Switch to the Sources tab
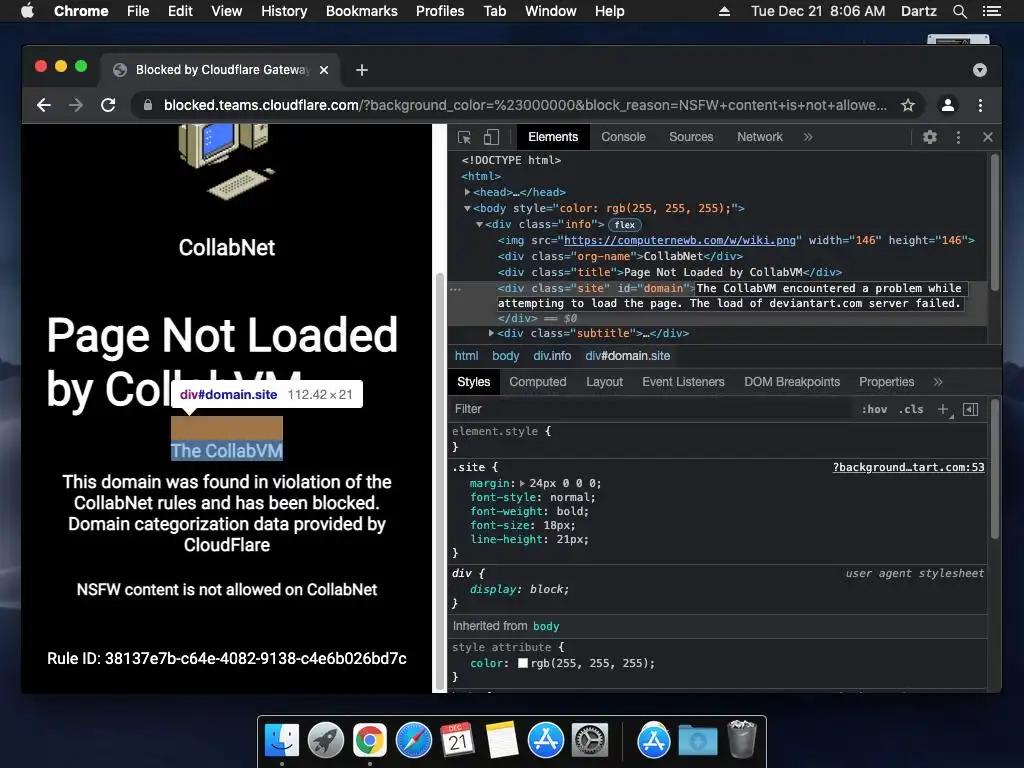 [691, 137]
